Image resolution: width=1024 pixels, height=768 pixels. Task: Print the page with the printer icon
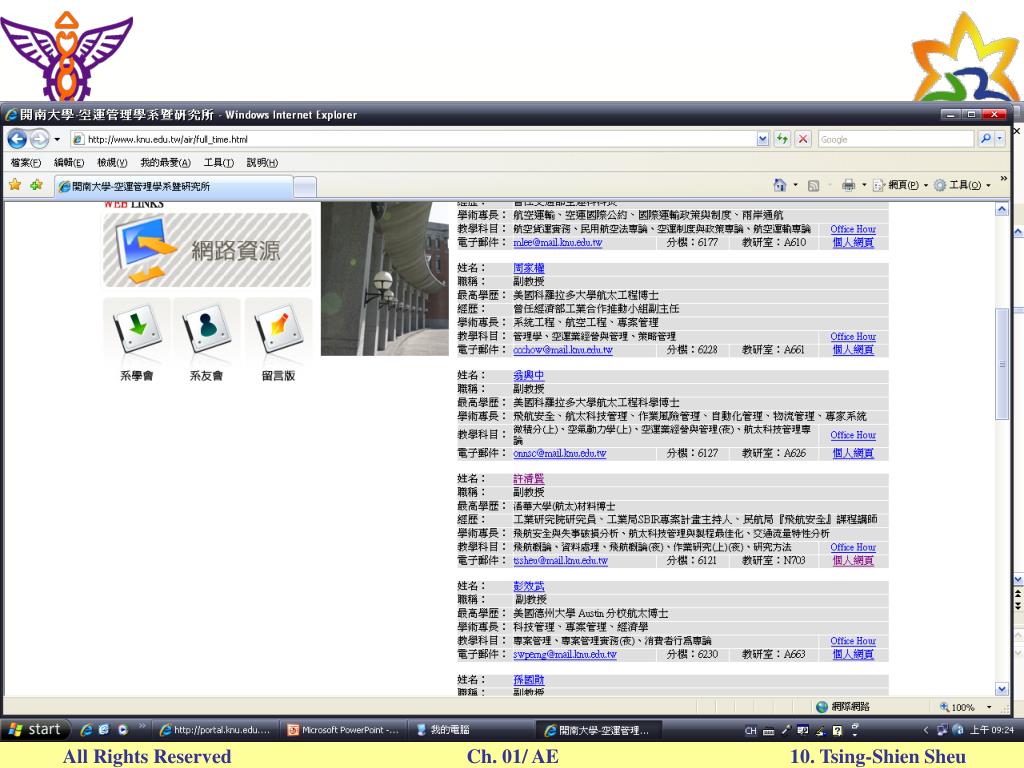tap(848, 185)
